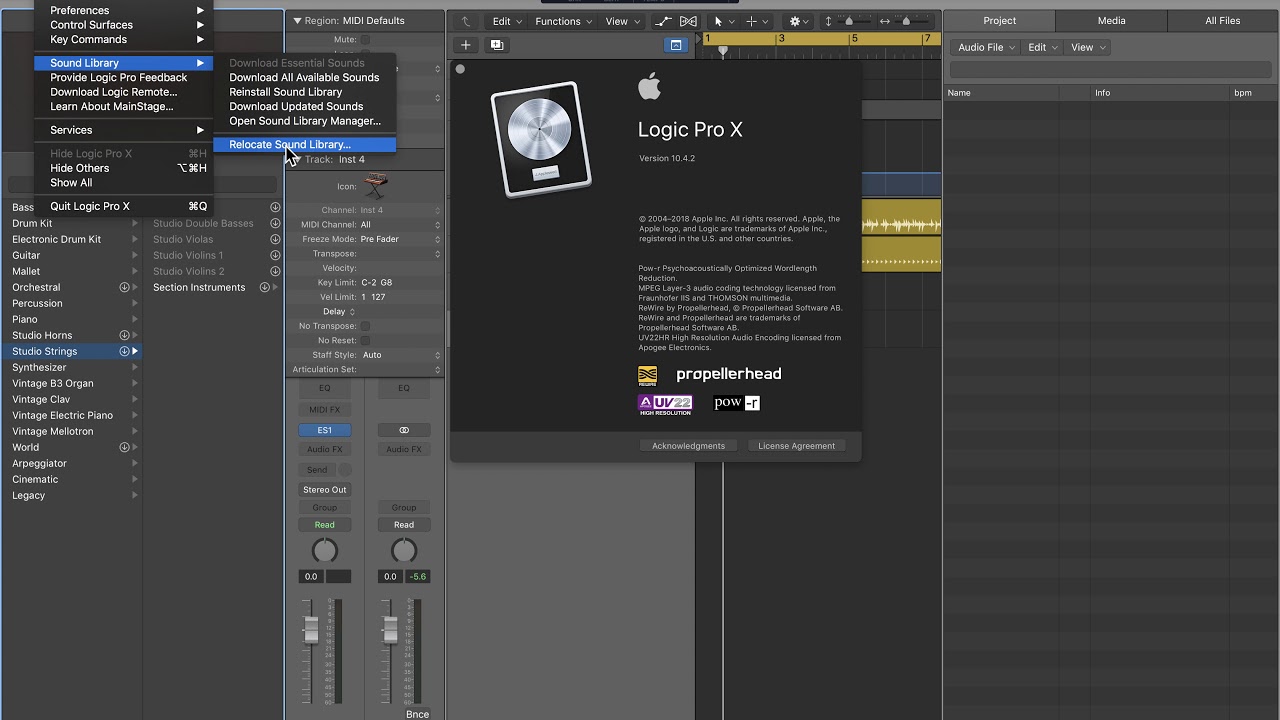The height and width of the screenshot is (720, 1280).
Task: Download Studio Horns sounds via download icon
Action: coord(125,335)
